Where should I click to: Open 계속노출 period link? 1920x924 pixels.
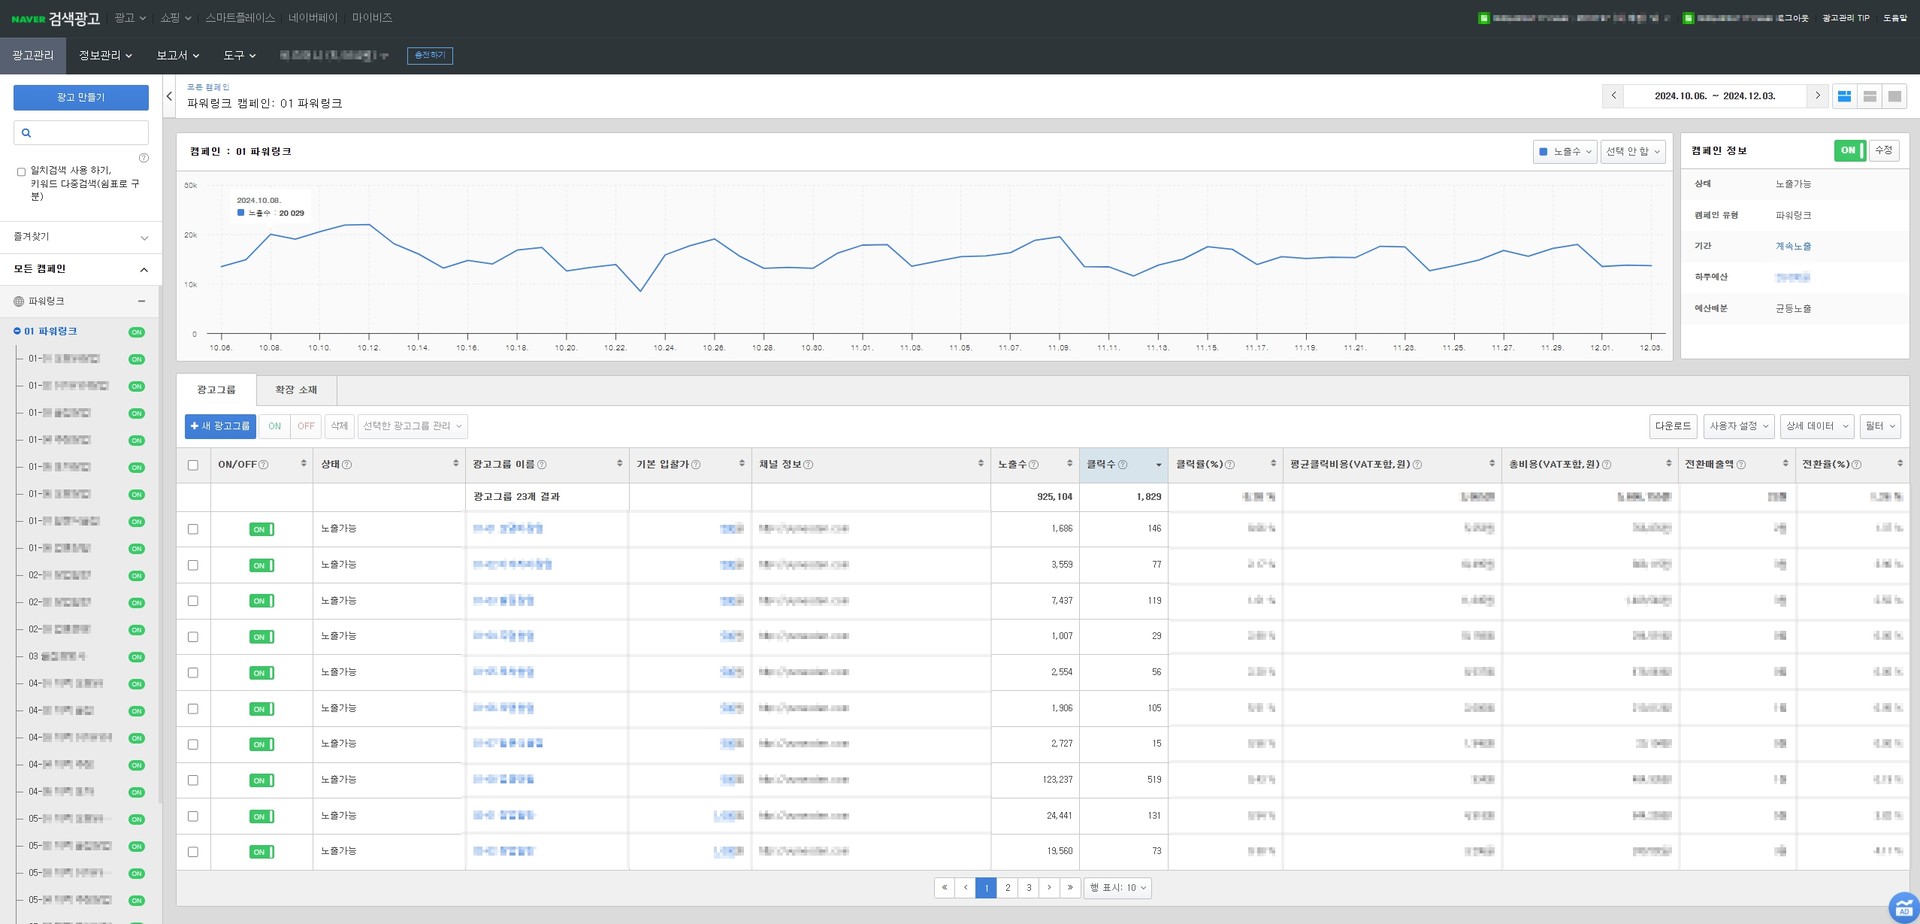coord(1793,246)
